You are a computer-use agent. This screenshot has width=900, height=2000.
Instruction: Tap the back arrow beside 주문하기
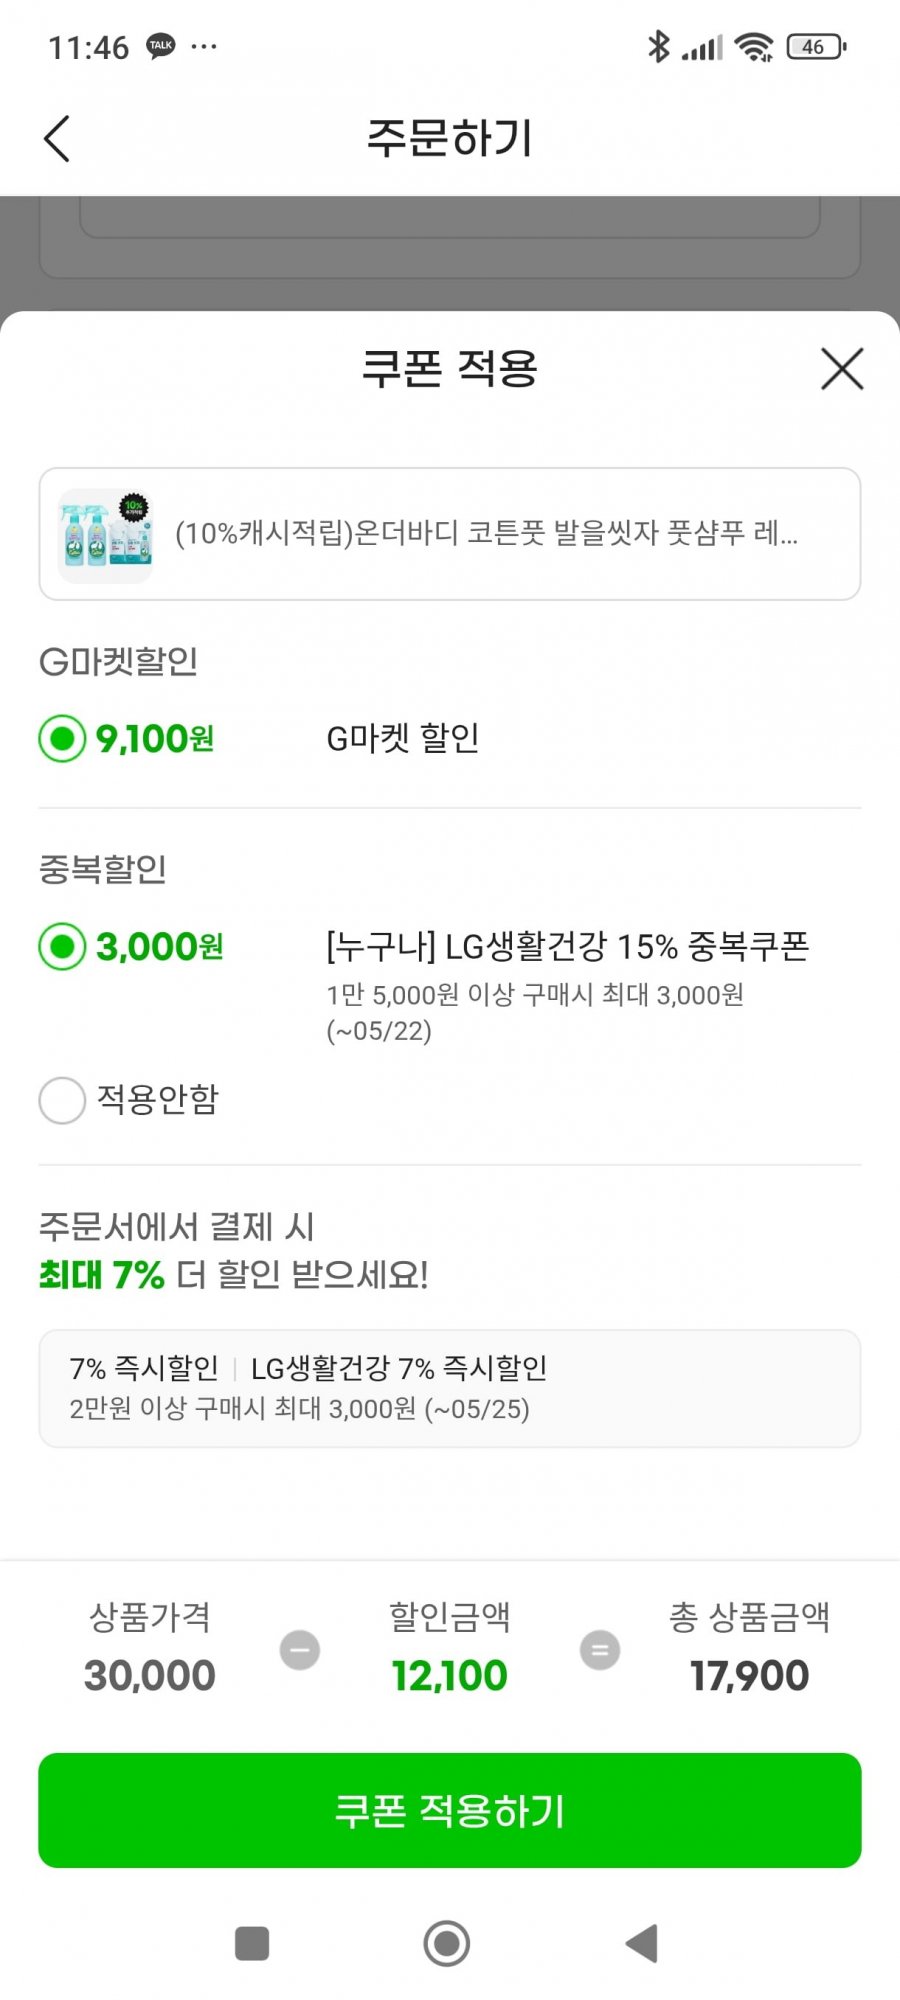[57, 138]
